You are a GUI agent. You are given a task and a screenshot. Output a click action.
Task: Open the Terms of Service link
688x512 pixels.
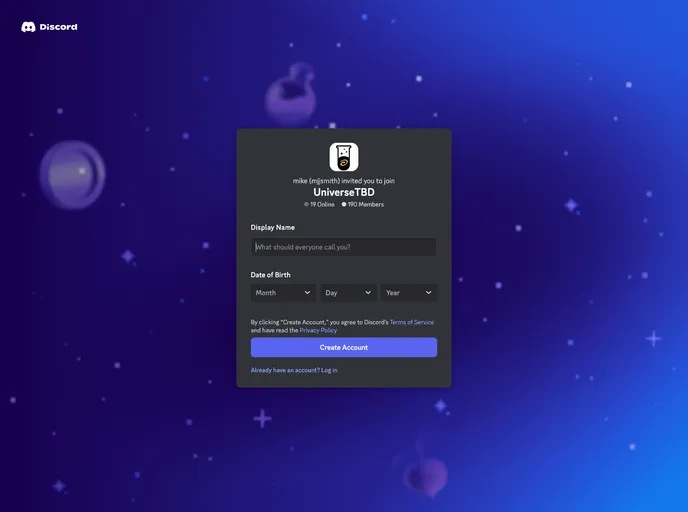click(412, 322)
